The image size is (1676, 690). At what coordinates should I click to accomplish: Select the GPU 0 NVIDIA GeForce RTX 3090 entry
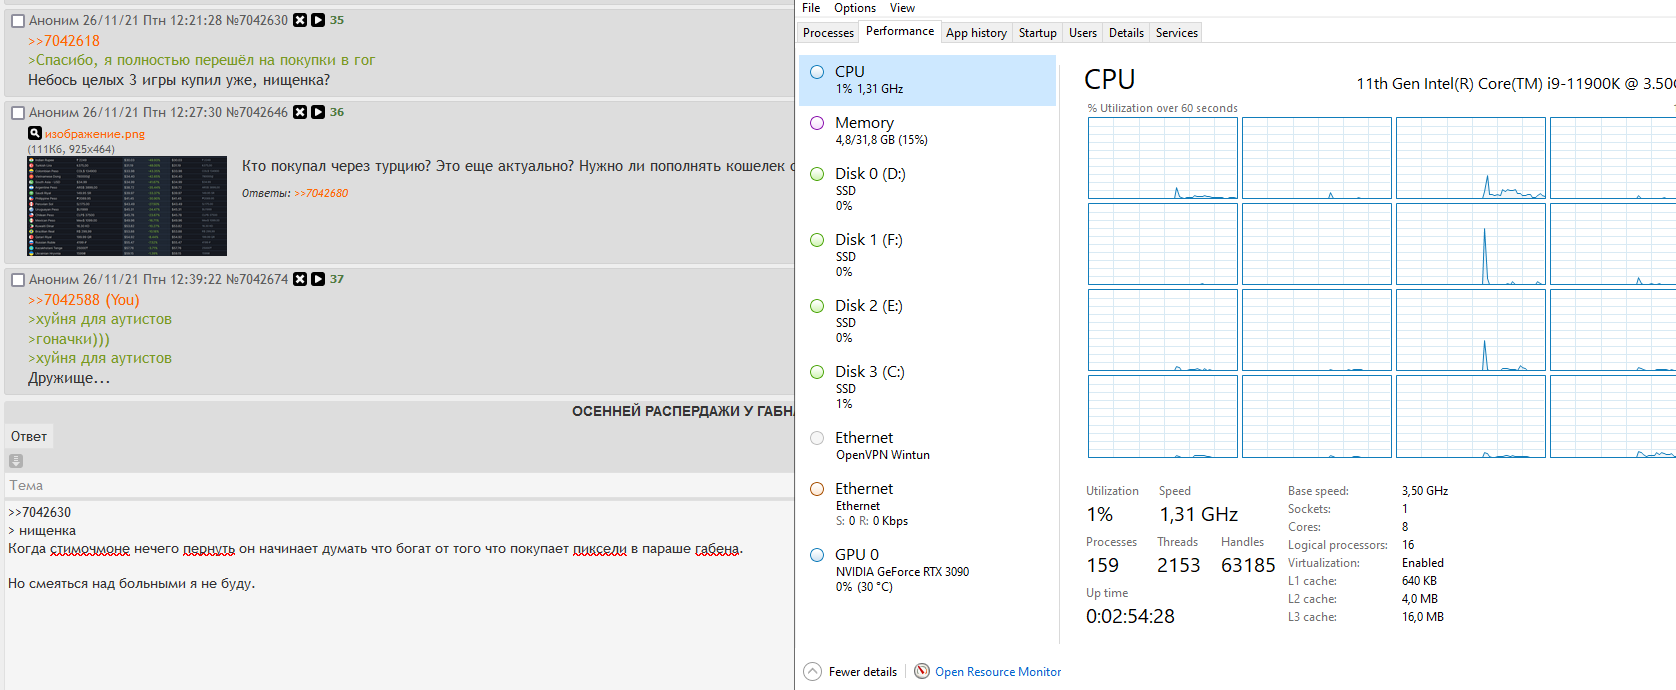(927, 570)
